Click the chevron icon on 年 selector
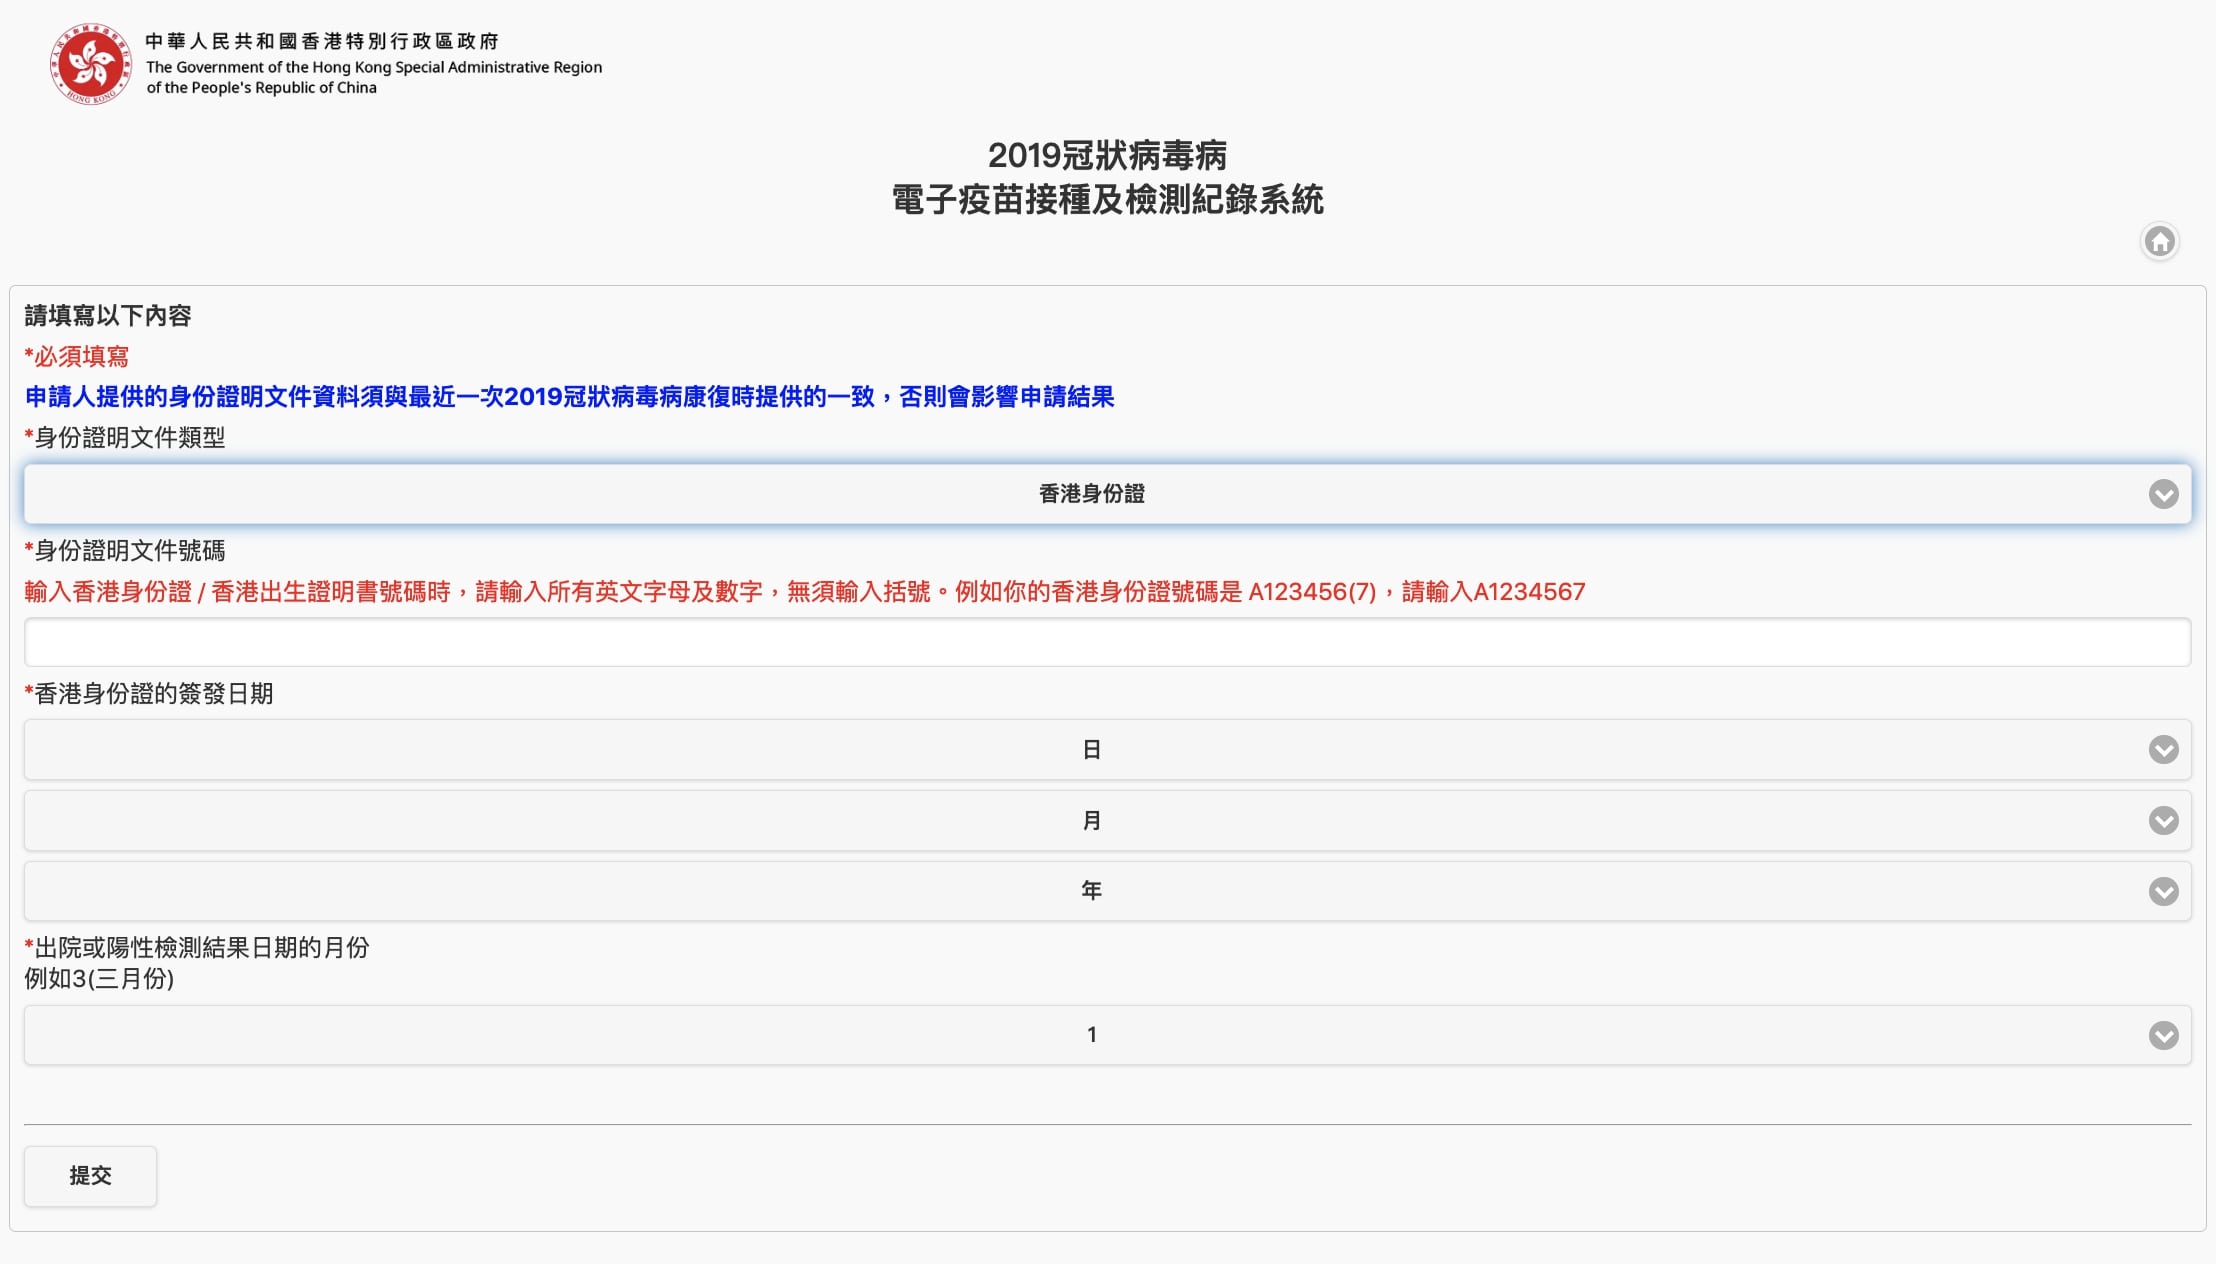Viewport: 2216px width, 1264px height. coord(2163,891)
